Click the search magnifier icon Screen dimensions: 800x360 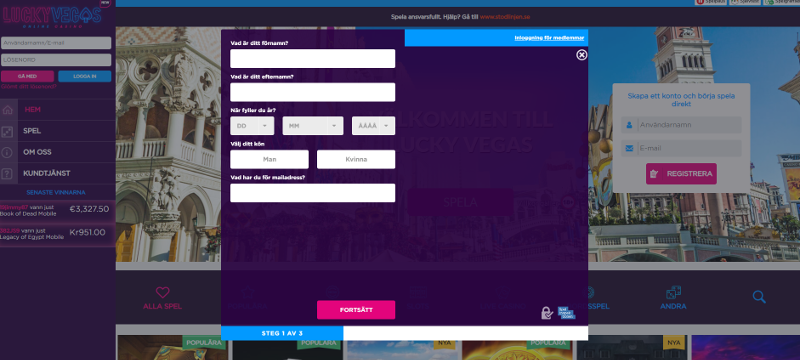click(x=759, y=297)
